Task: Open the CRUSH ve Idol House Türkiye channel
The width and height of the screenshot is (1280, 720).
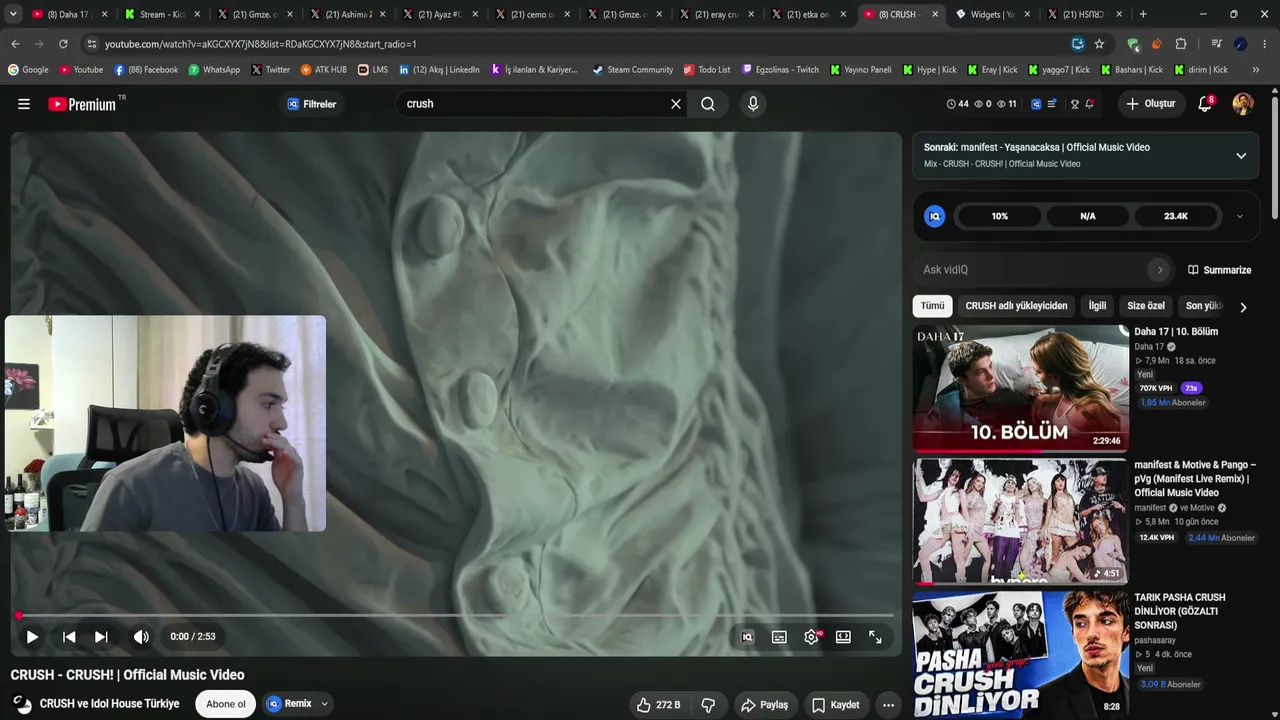Action: pos(109,704)
